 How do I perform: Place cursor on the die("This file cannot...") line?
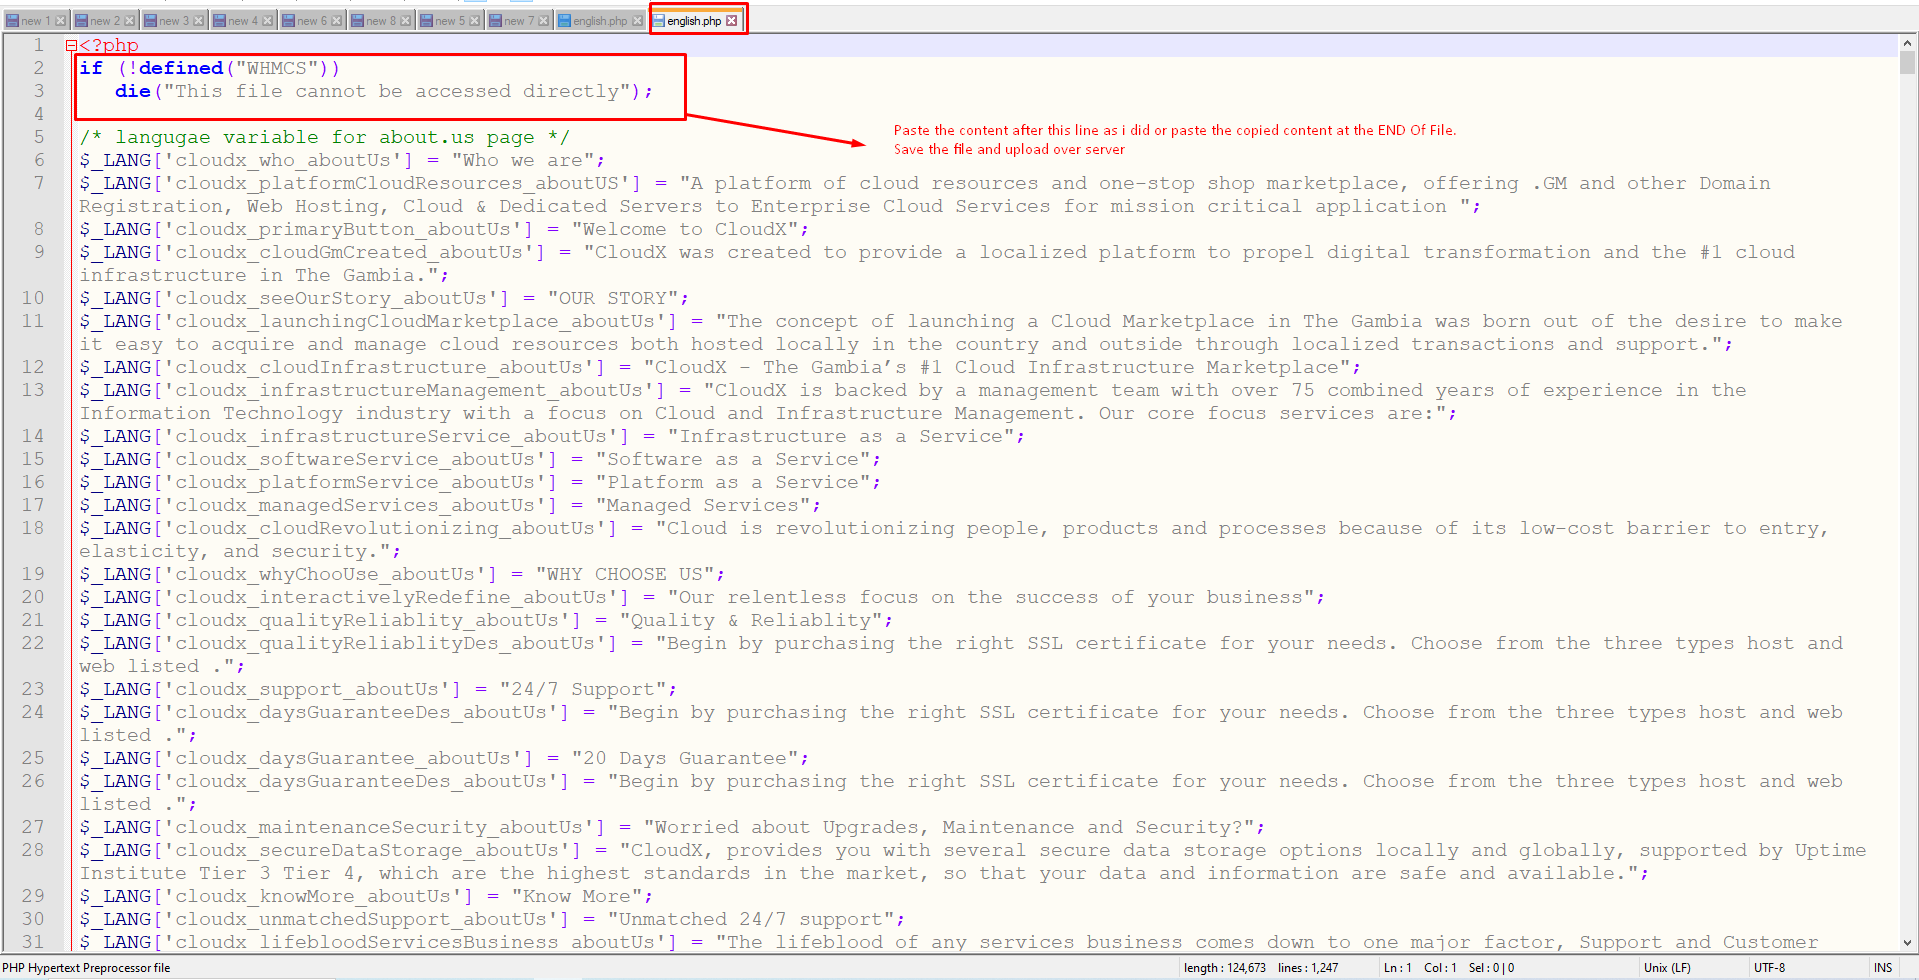384,91
